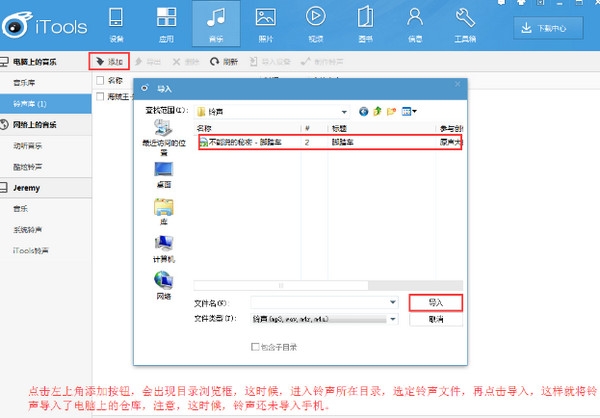Open the 下载中心 download center button

[548, 28]
